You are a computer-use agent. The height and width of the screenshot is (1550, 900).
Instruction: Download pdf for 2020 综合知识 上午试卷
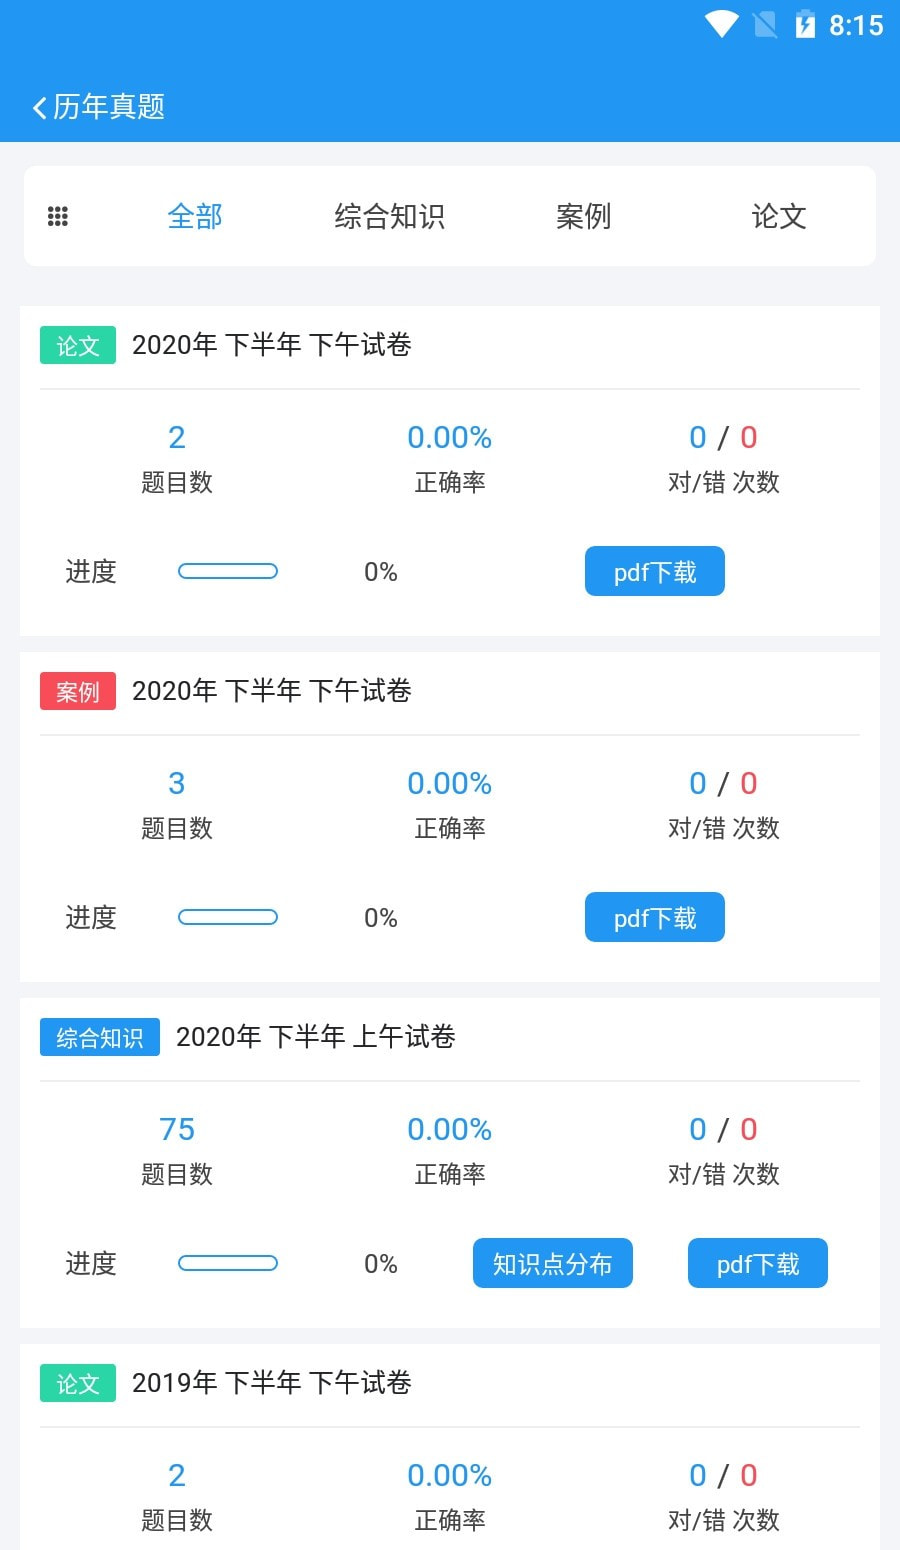tap(757, 1264)
